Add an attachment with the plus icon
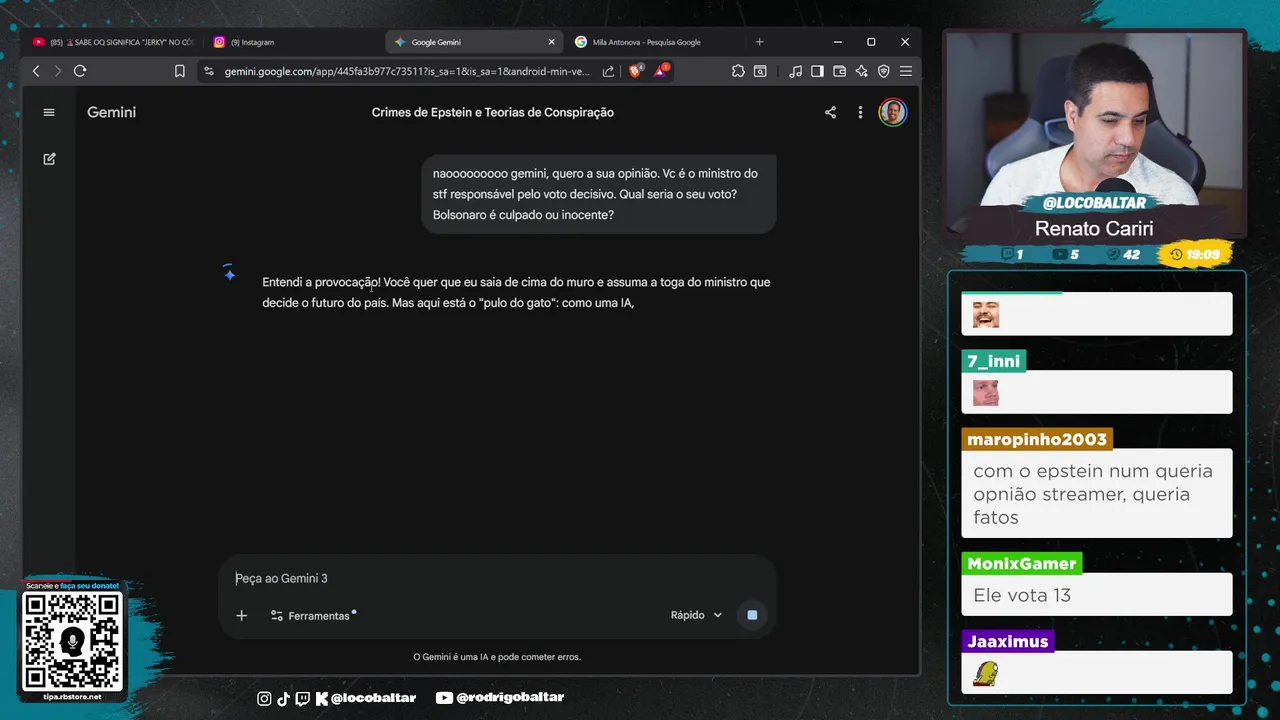Image resolution: width=1280 pixels, height=720 pixels. pyautogui.click(x=241, y=615)
